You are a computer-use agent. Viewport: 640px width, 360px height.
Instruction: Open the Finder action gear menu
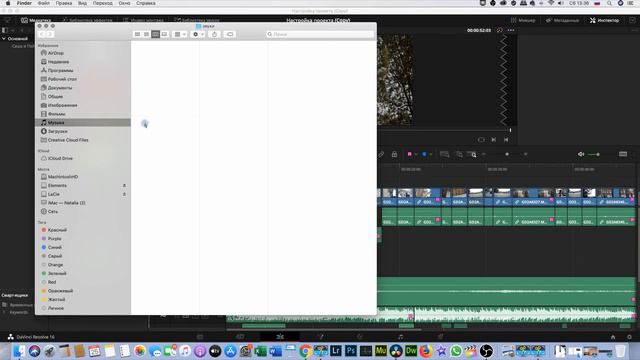tap(198, 34)
